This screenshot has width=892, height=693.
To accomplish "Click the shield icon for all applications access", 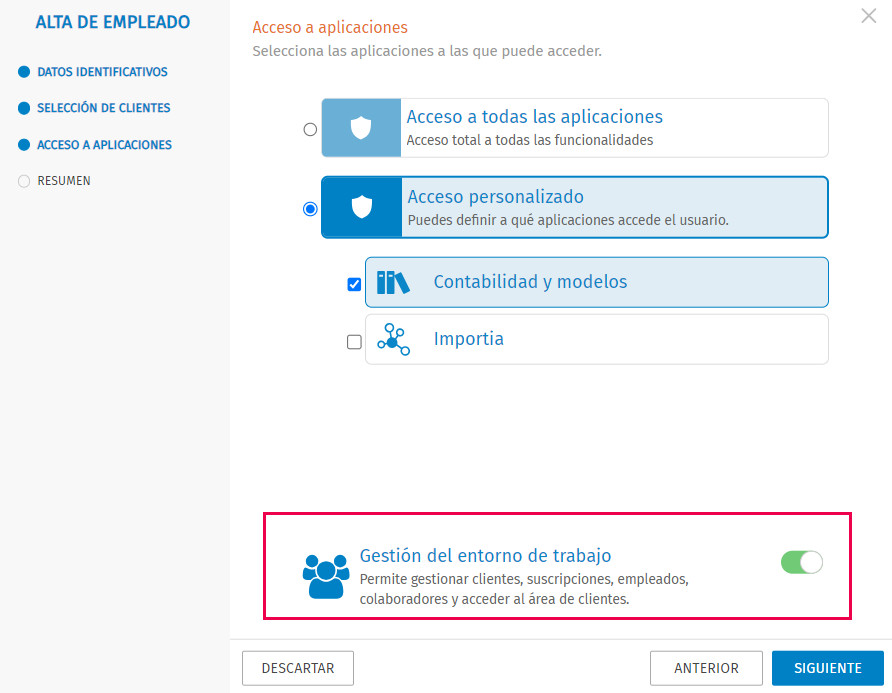I will pos(361,127).
